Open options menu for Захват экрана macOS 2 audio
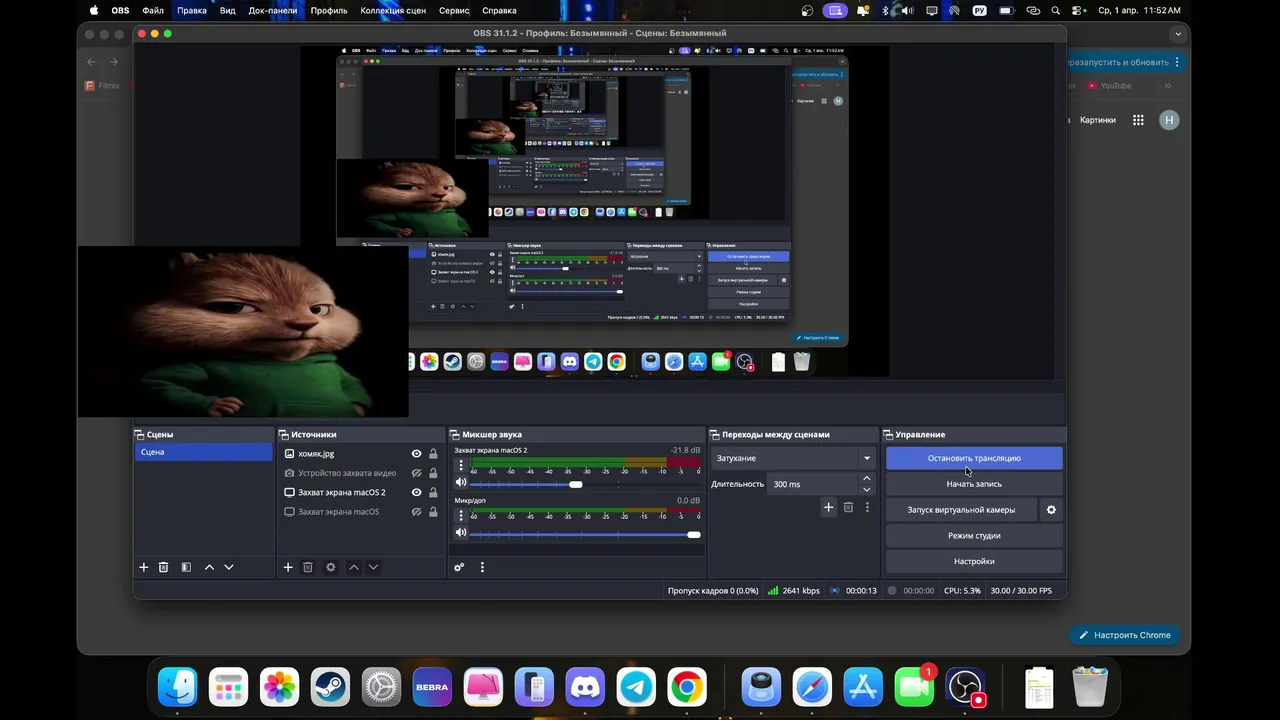Viewport: 1280px width, 720px height. tap(461, 466)
